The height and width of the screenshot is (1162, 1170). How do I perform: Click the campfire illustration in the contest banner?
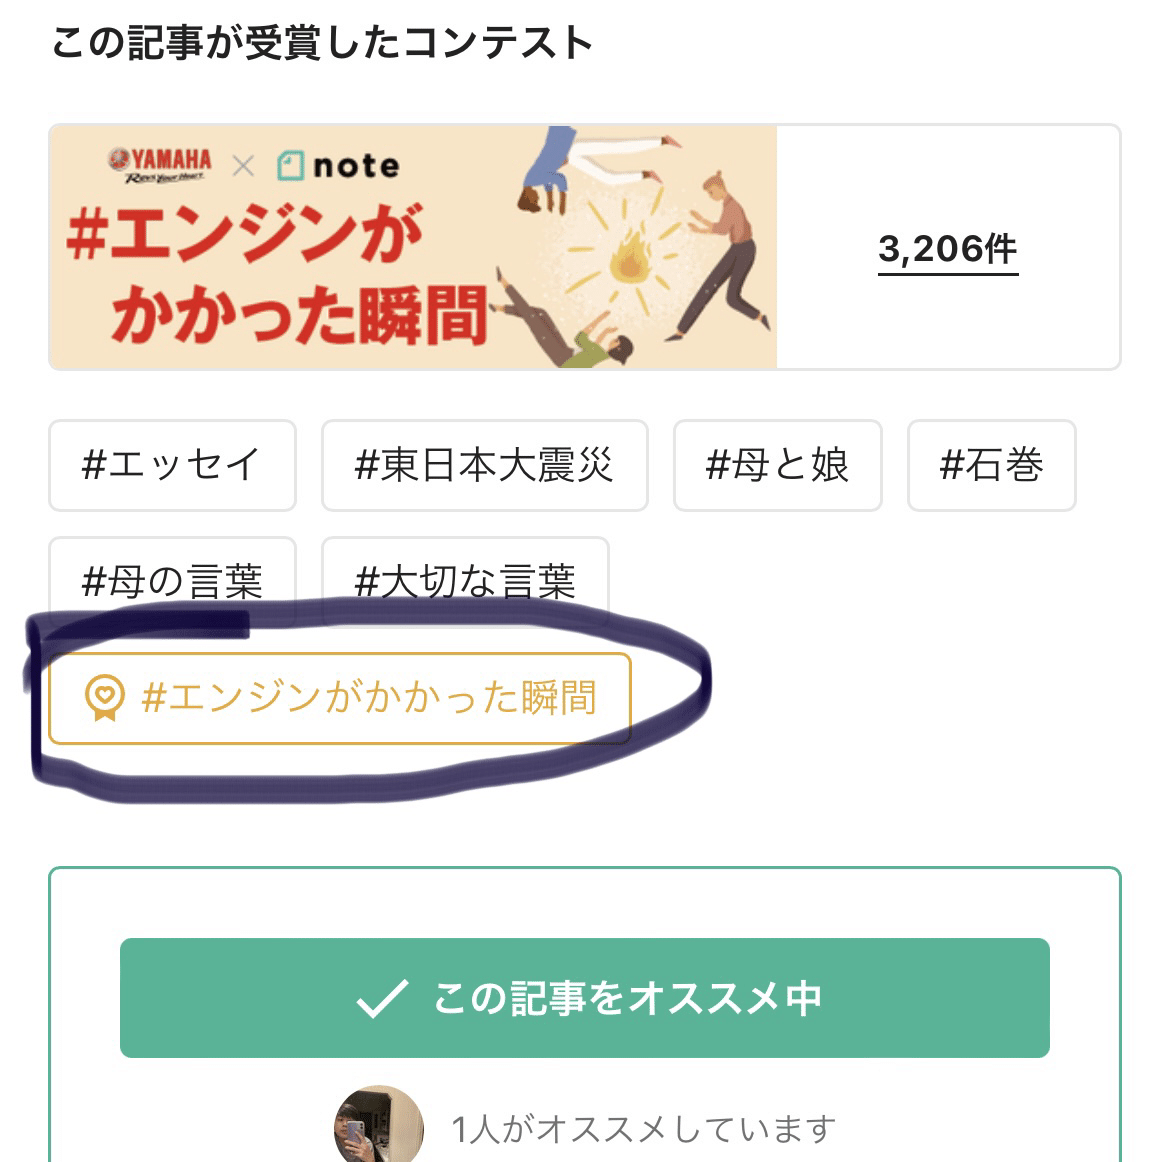[631, 257]
